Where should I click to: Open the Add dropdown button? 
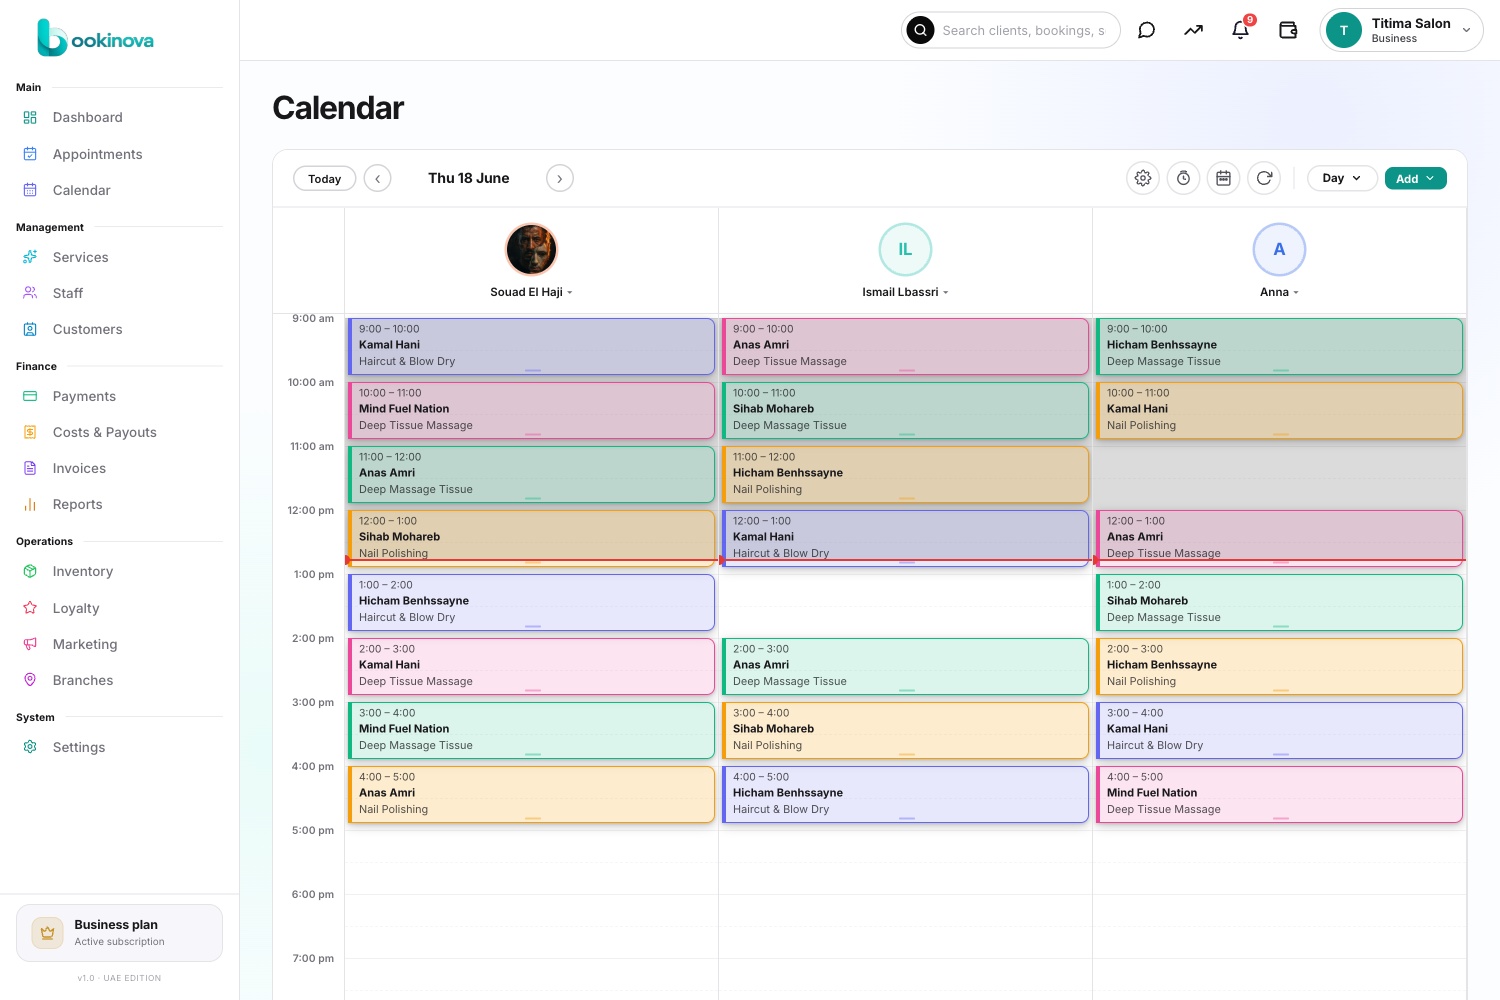coord(1415,178)
